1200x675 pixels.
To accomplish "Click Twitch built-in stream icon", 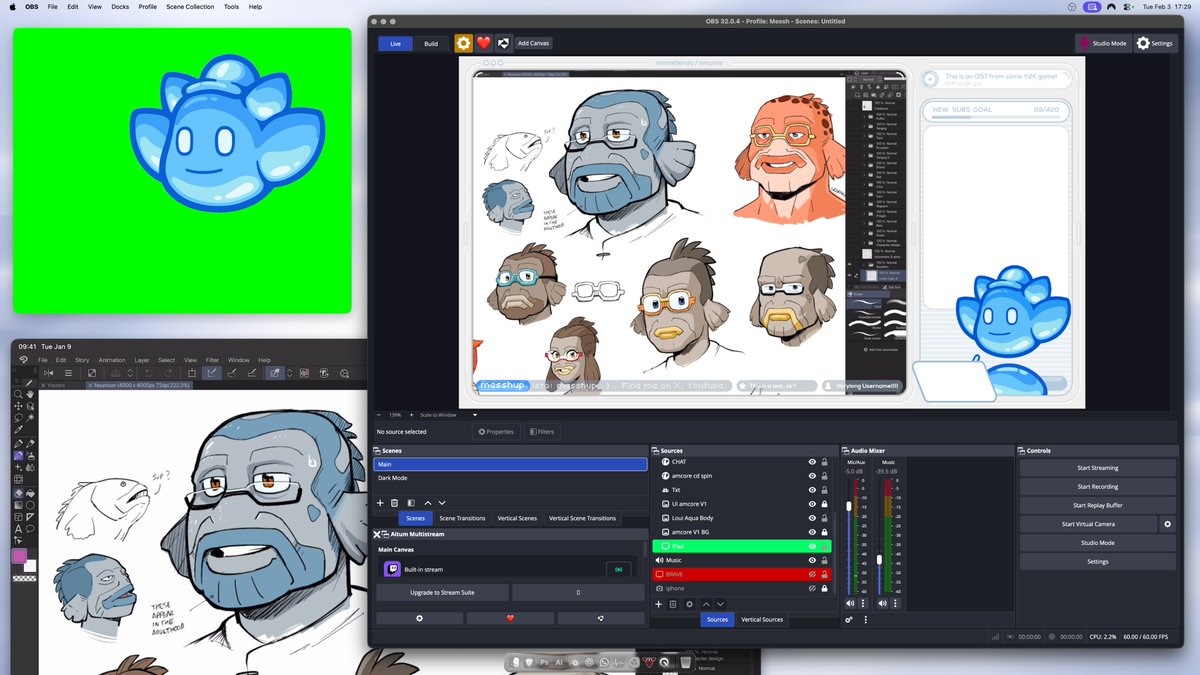I will pyautogui.click(x=392, y=569).
